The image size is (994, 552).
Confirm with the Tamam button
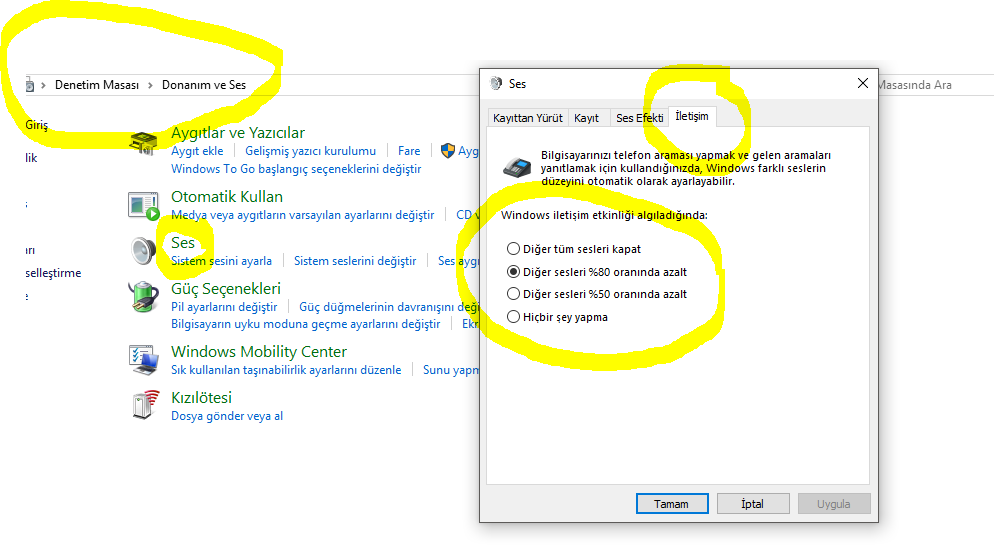click(672, 504)
